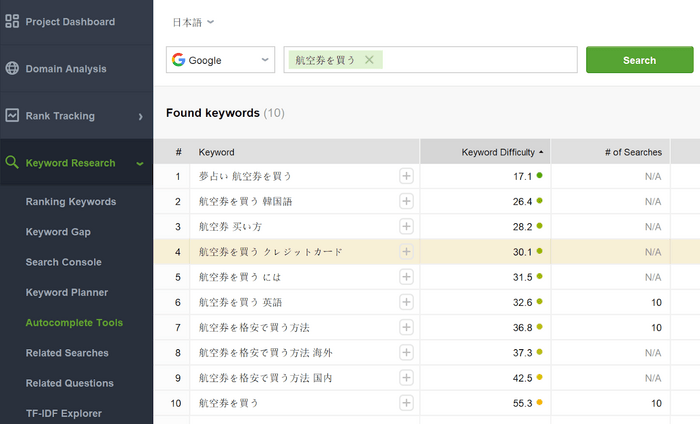Click inside the keyword search input field
700x424 pixels.
pyautogui.click(x=478, y=60)
